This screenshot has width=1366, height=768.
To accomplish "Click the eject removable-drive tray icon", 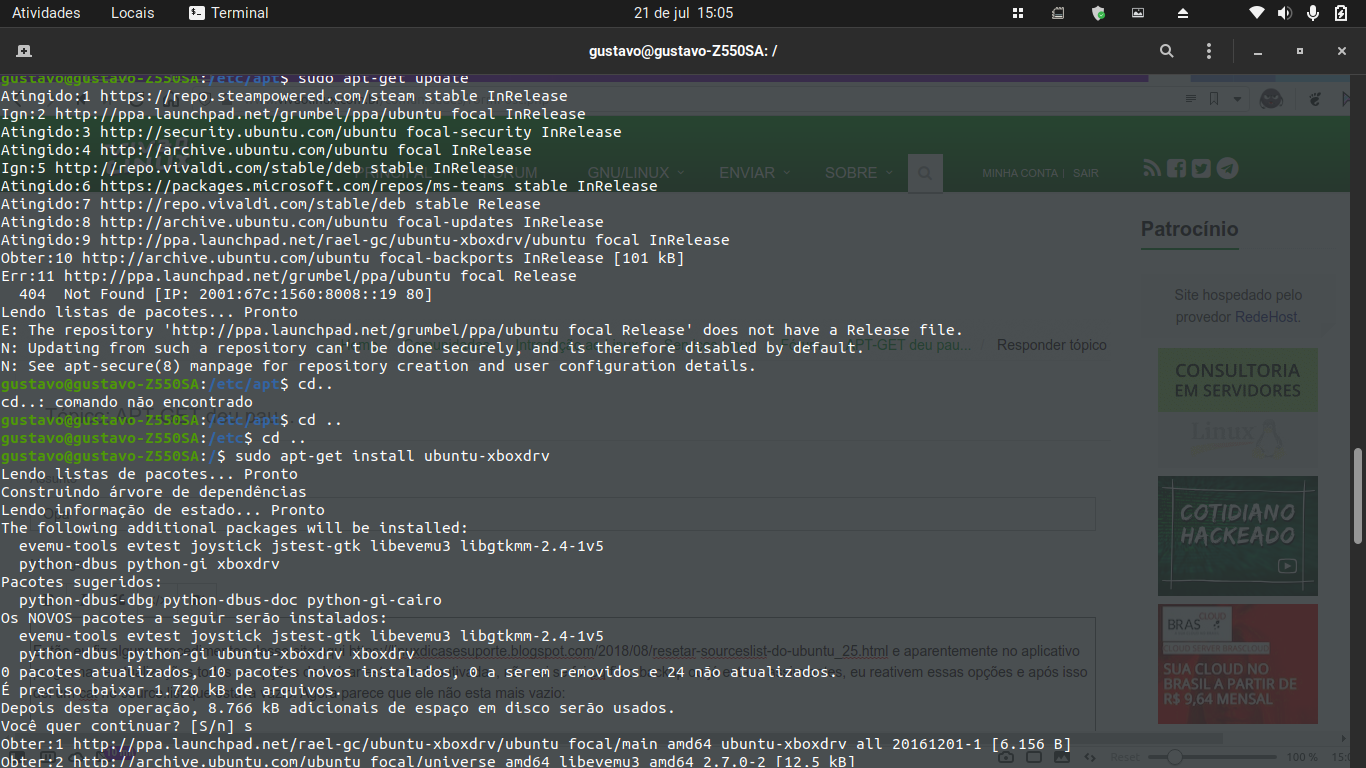I will coord(1182,13).
